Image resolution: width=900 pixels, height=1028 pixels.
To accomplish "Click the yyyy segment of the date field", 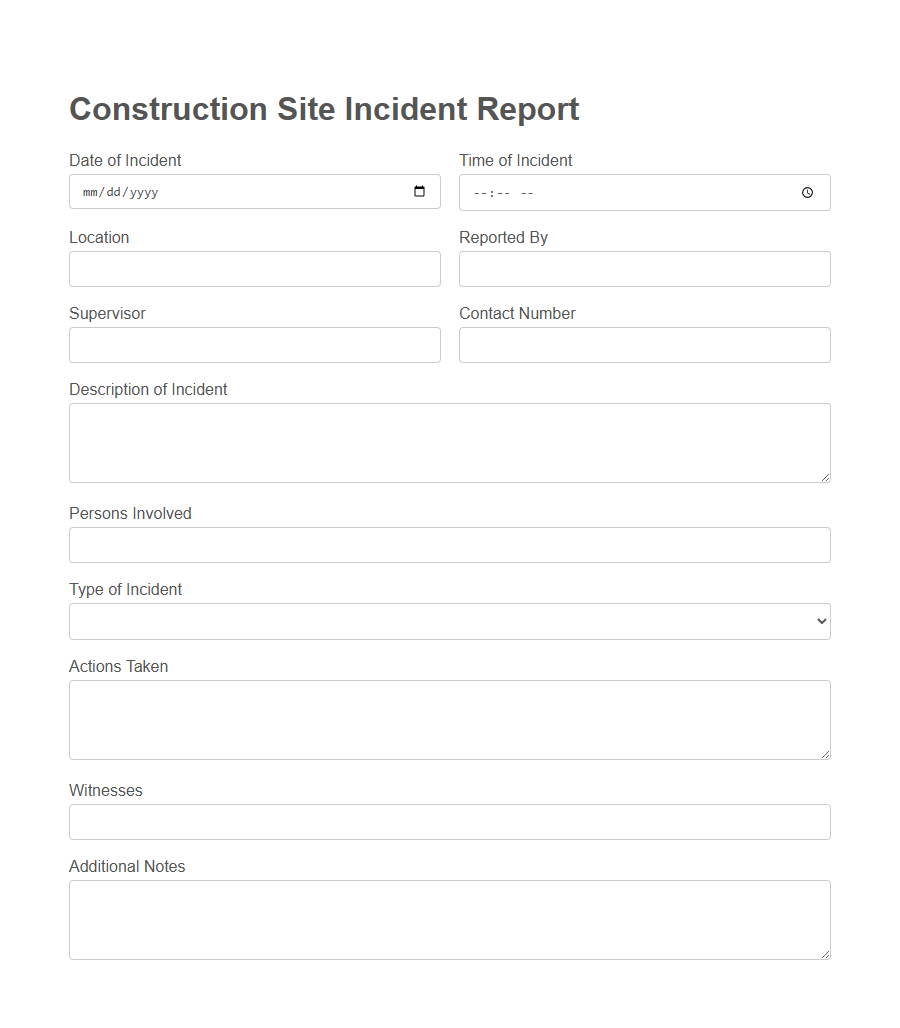I will tap(142, 191).
